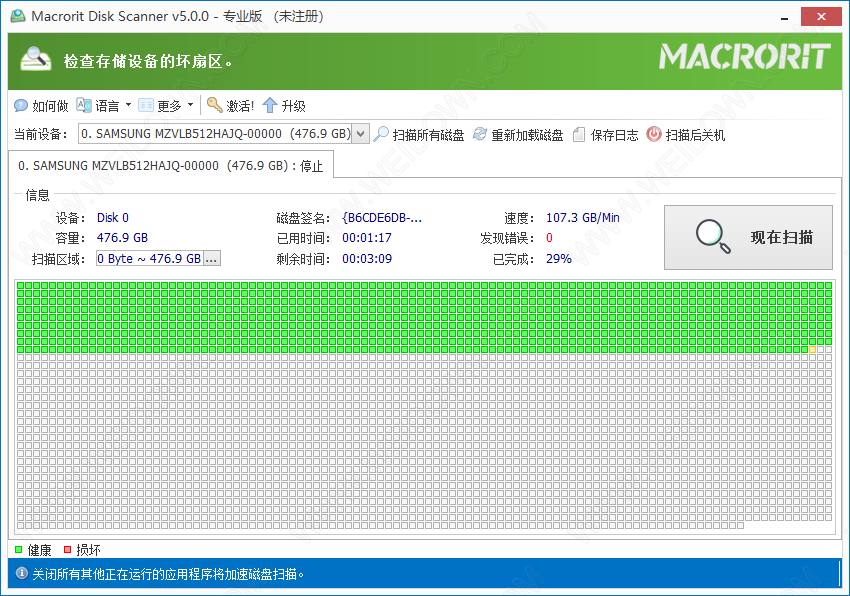This screenshot has height=596, width=850.
Task: Minimize the Macrorit Disk Scanner window
Action: [784, 17]
